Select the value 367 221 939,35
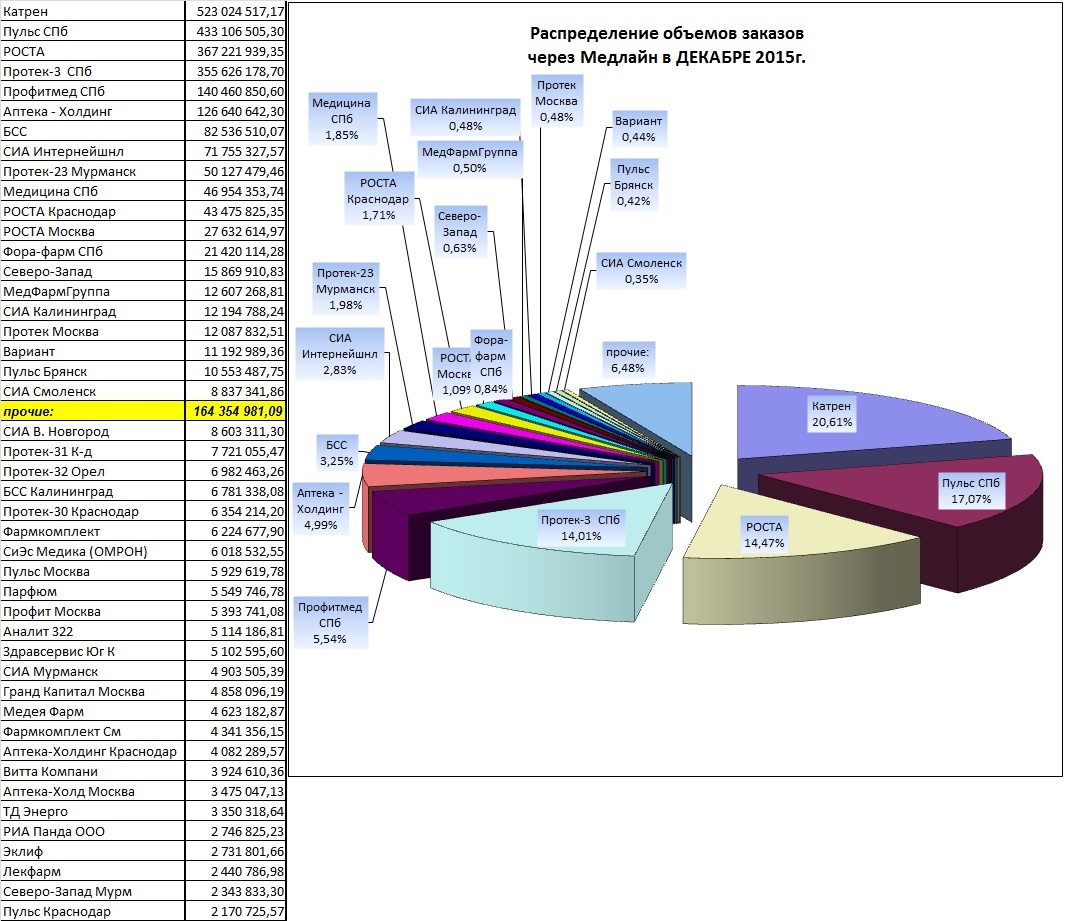The width and height of the screenshot is (1067, 921). tap(235, 52)
